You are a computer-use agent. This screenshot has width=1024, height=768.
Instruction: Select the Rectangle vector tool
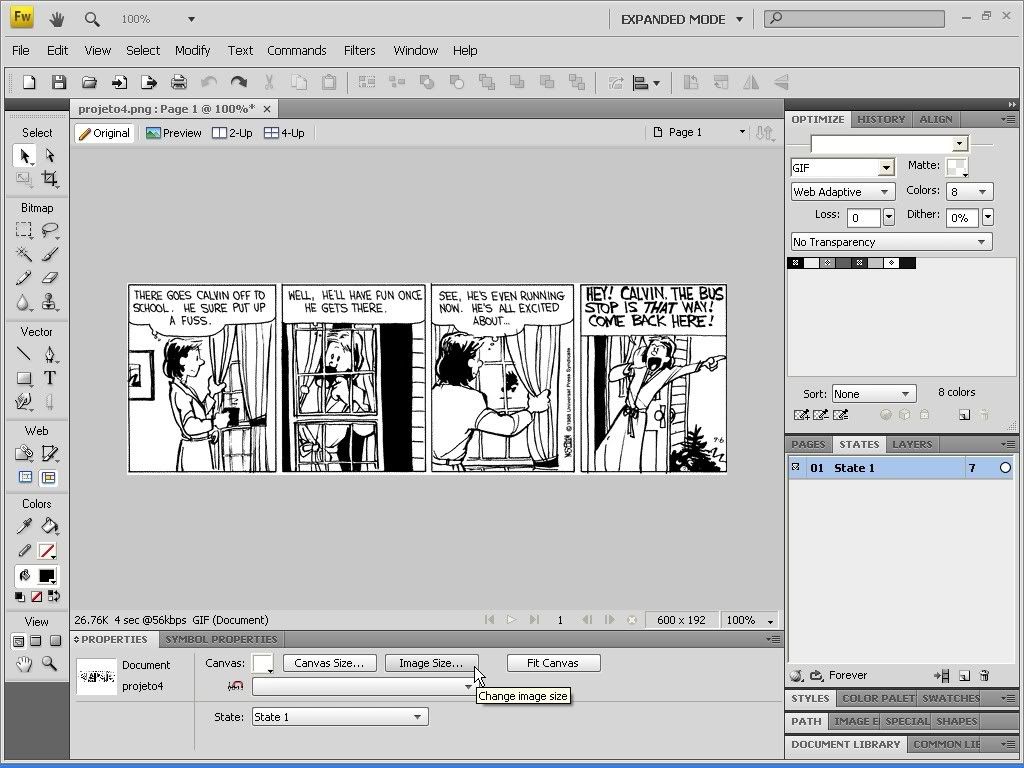click(x=24, y=378)
